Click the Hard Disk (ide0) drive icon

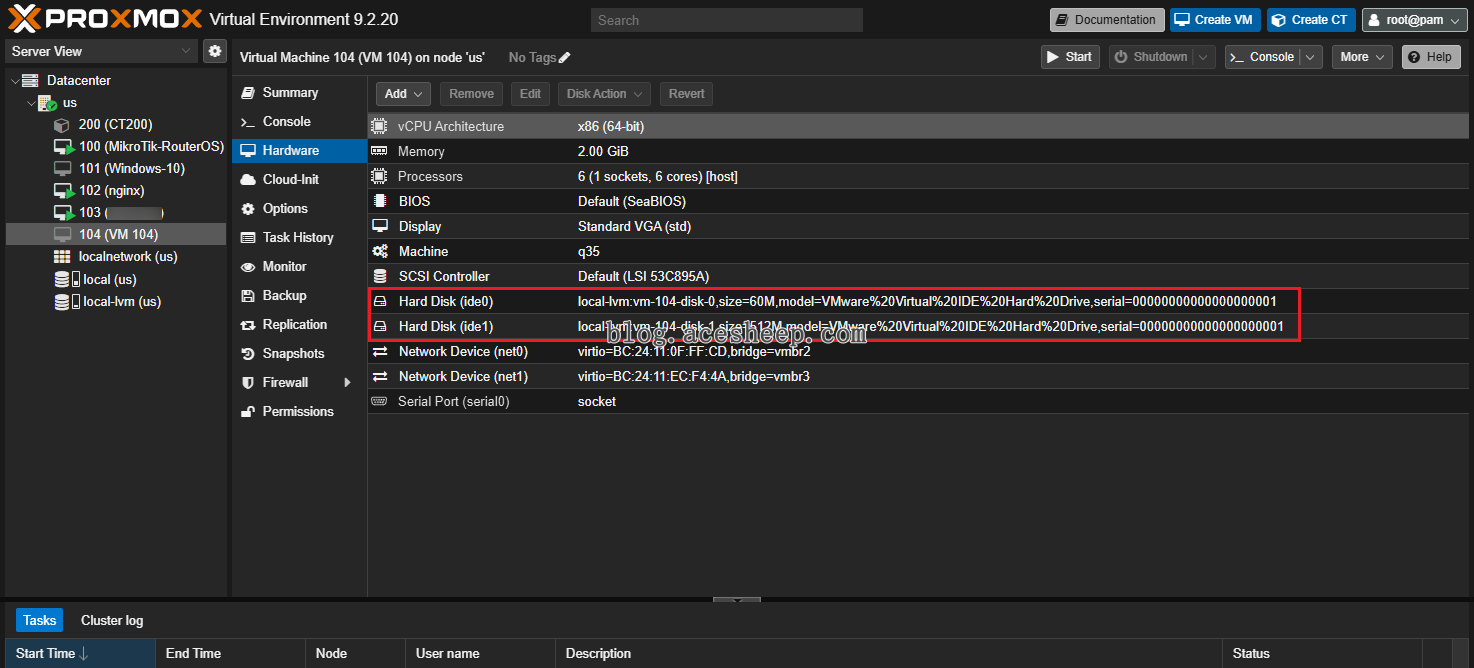(x=379, y=301)
